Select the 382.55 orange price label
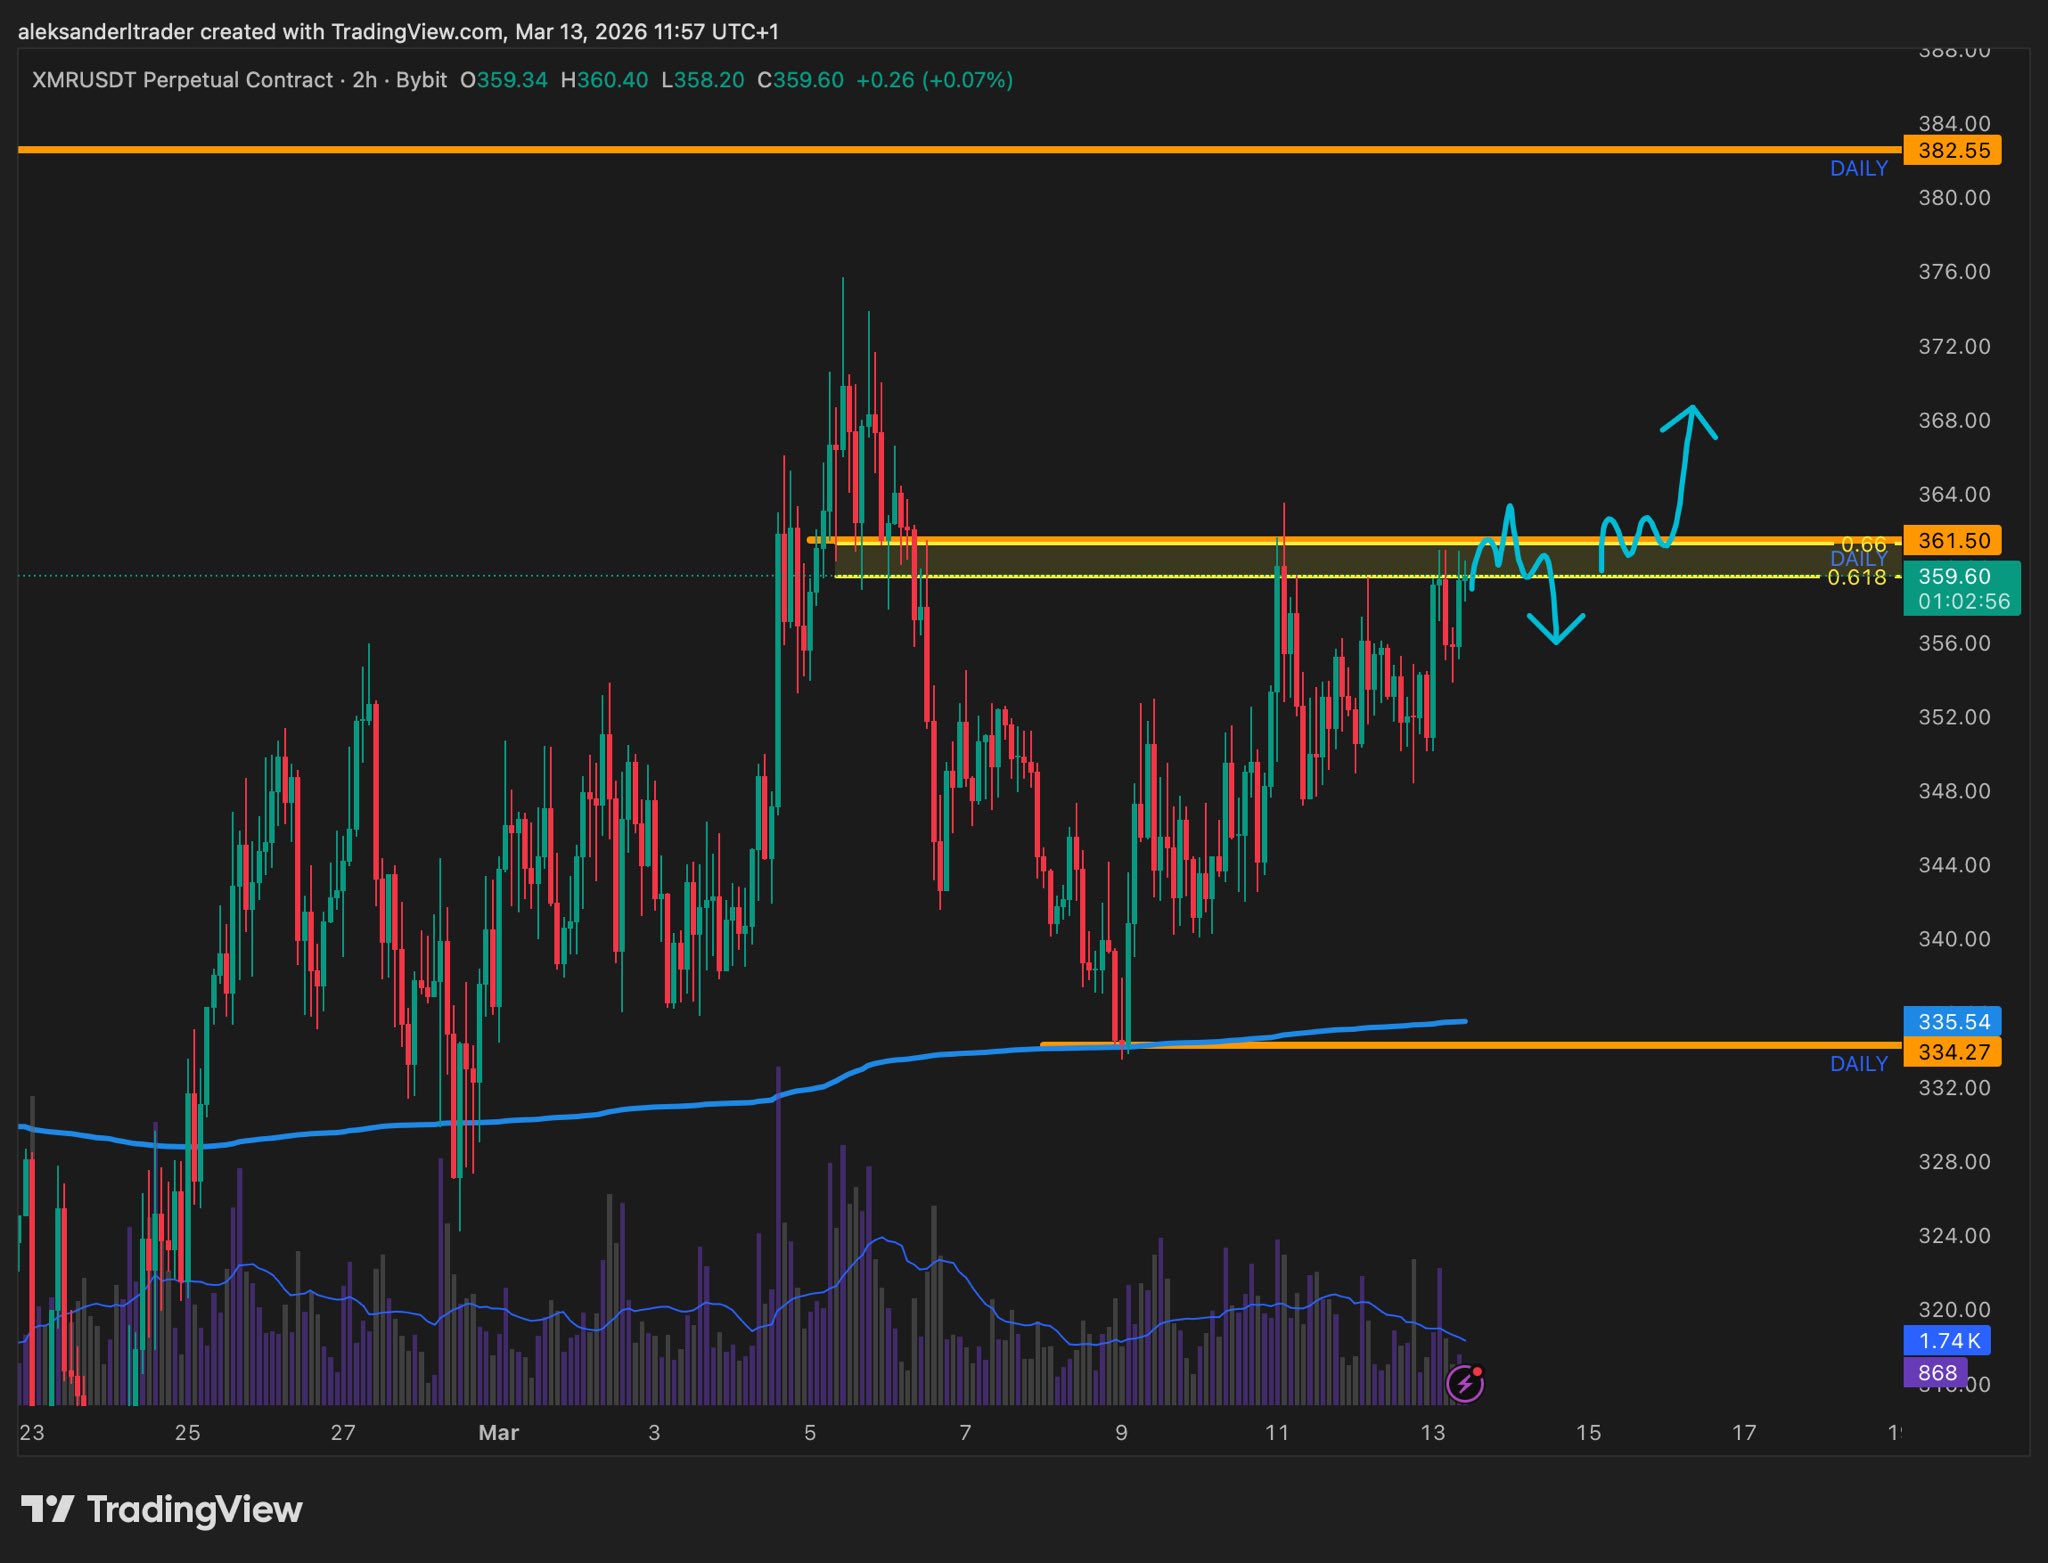 (x=1952, y=151)
